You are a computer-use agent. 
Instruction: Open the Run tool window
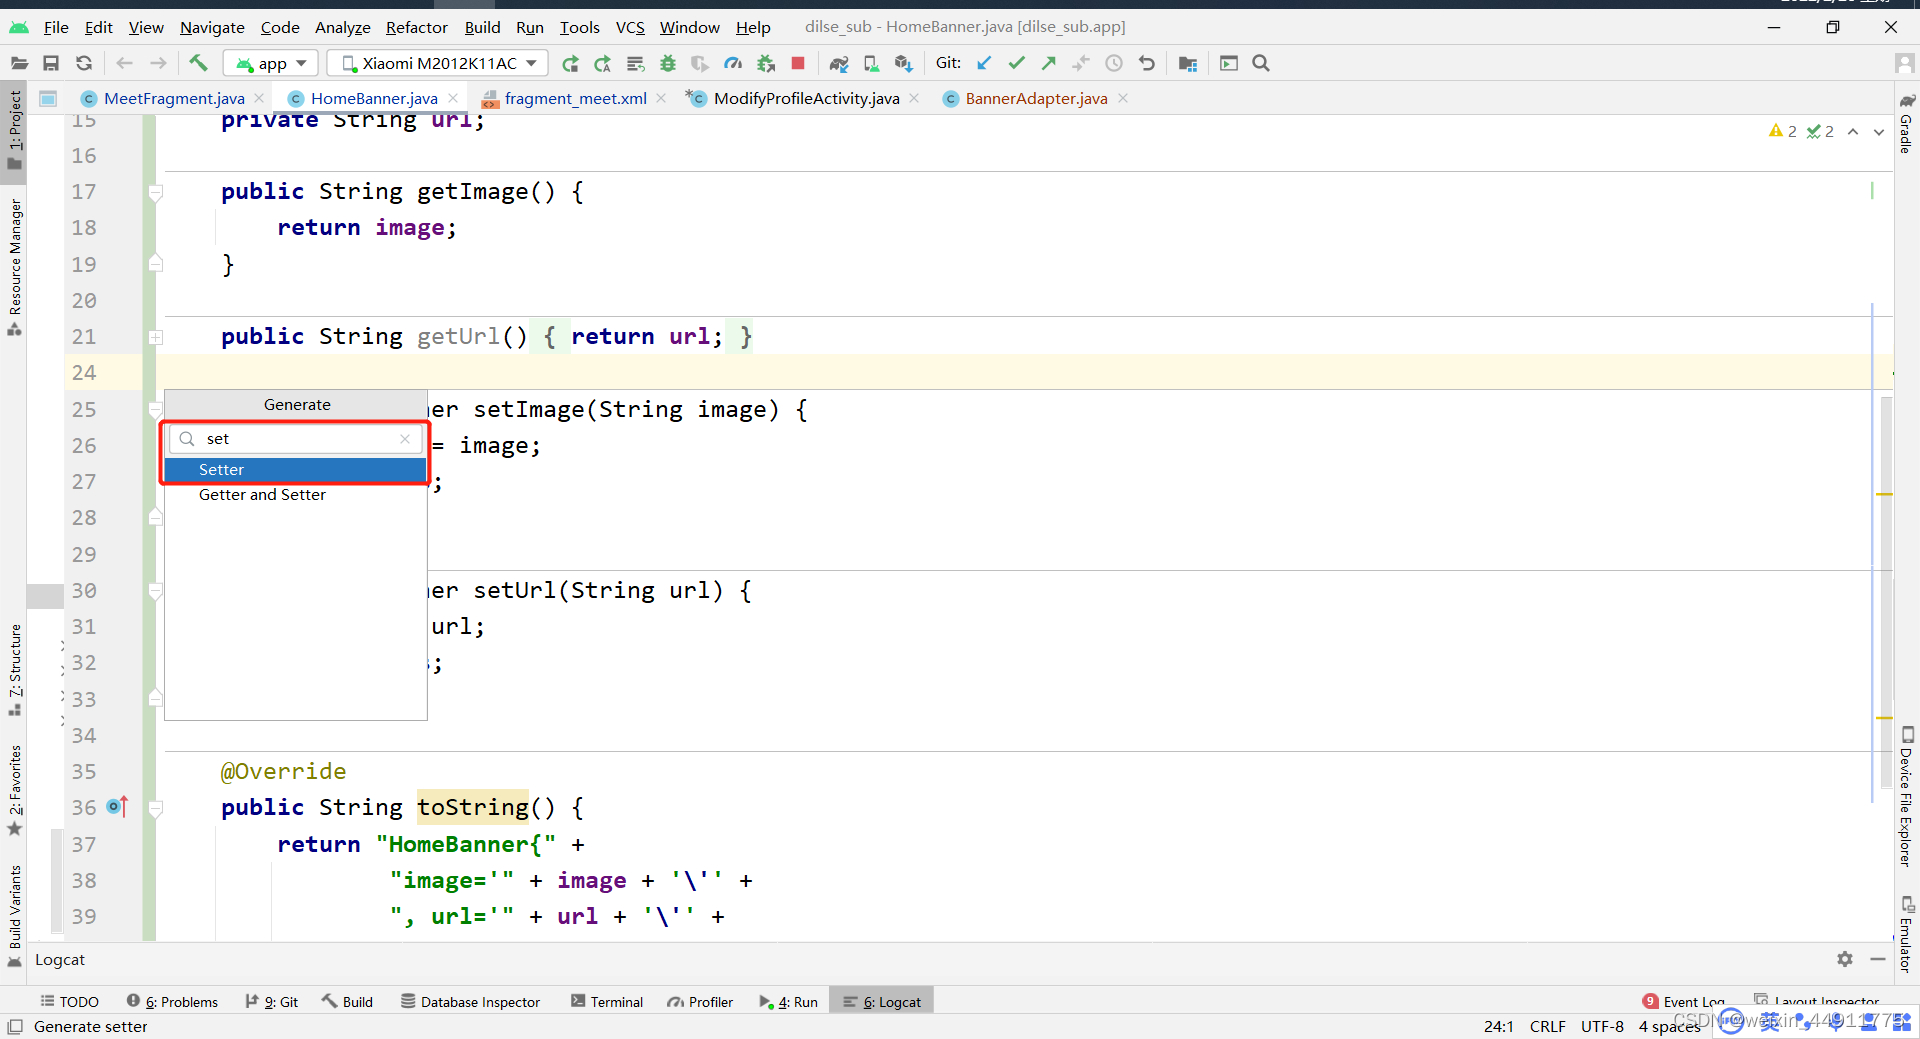[x=788, y=1001]
